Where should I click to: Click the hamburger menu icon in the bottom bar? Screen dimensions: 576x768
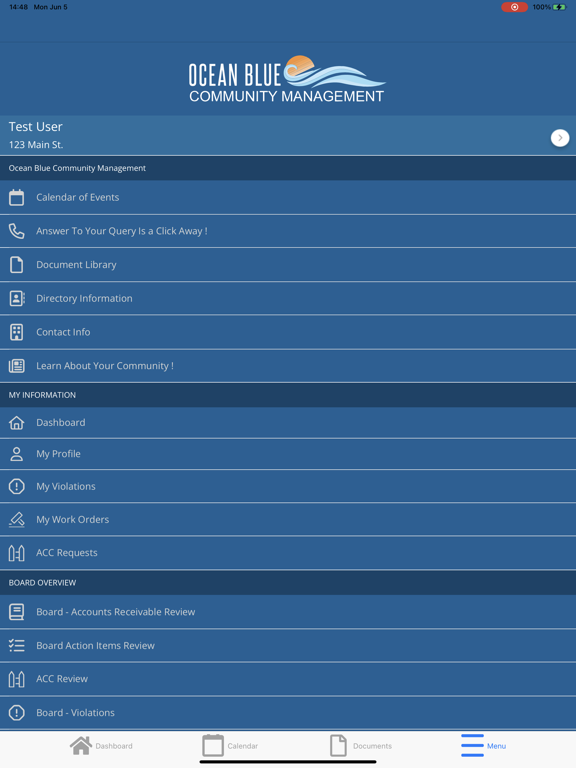pos(472,745)
